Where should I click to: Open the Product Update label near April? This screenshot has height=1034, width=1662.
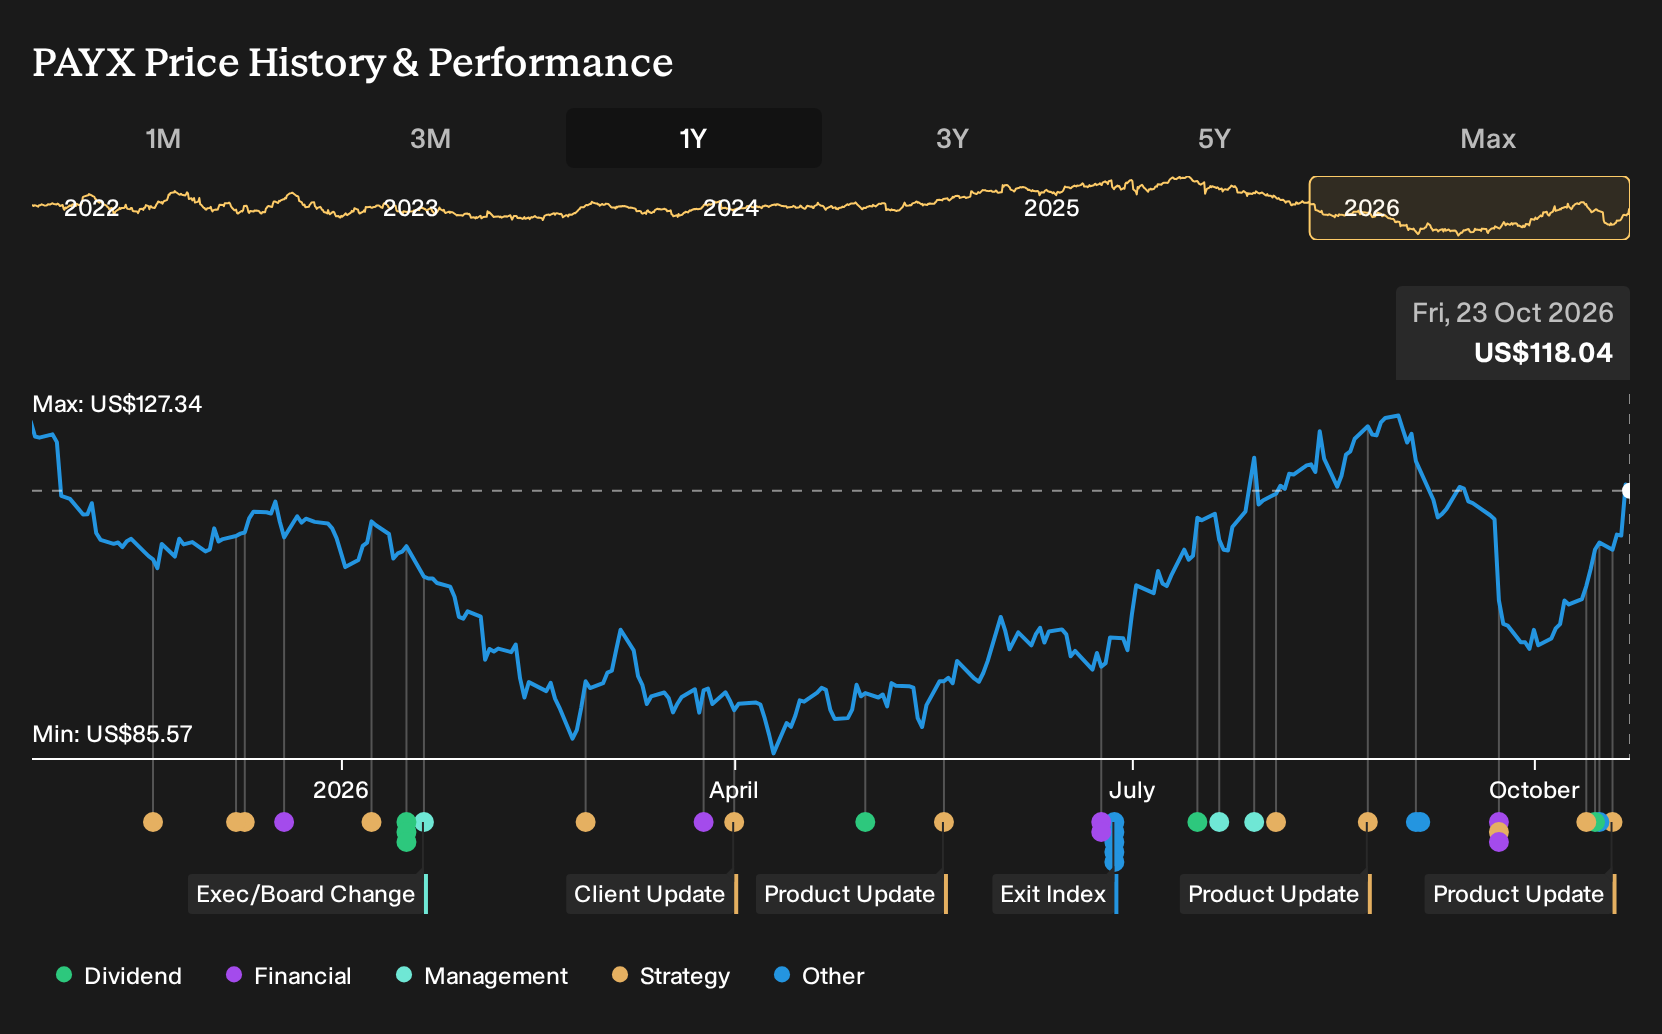(852, 894)
